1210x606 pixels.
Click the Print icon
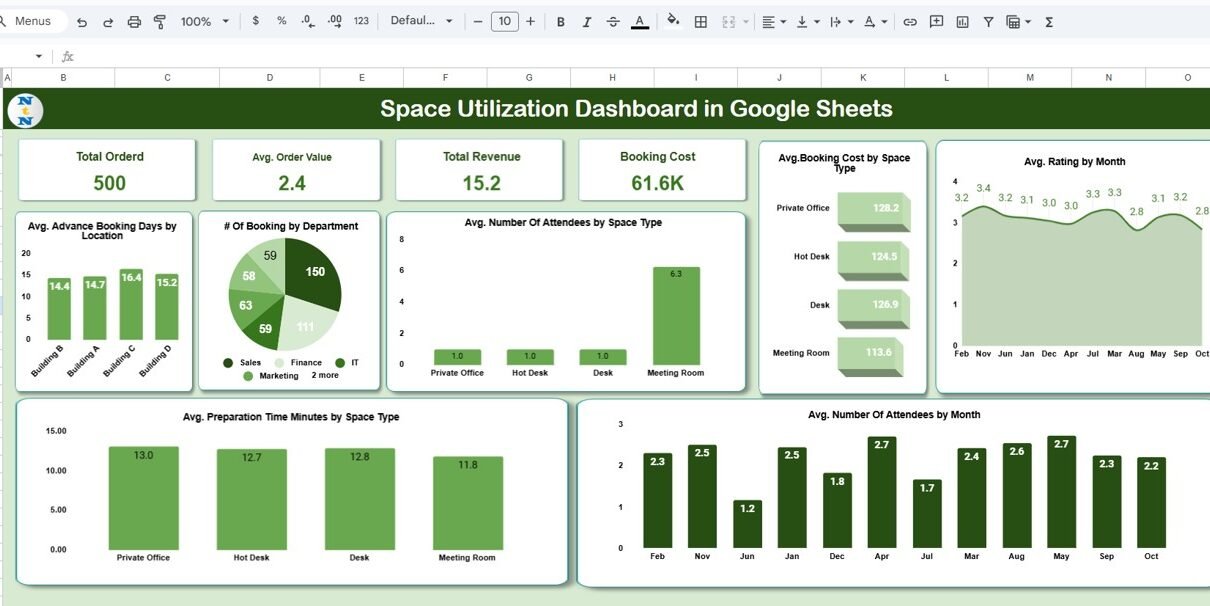(x=134, y=22)
